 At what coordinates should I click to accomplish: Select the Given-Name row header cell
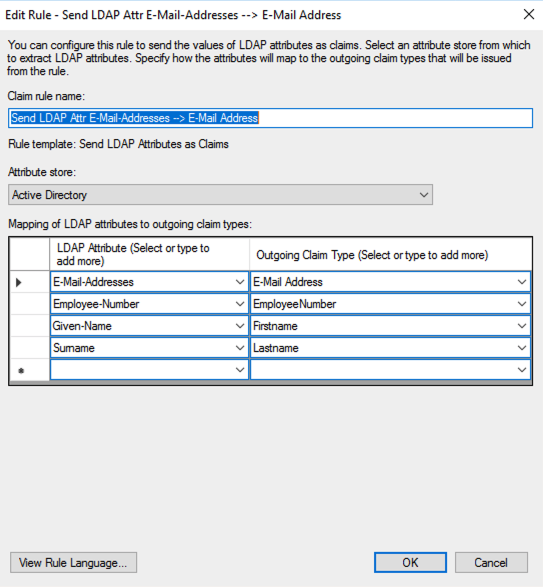[x=30, y=326]
